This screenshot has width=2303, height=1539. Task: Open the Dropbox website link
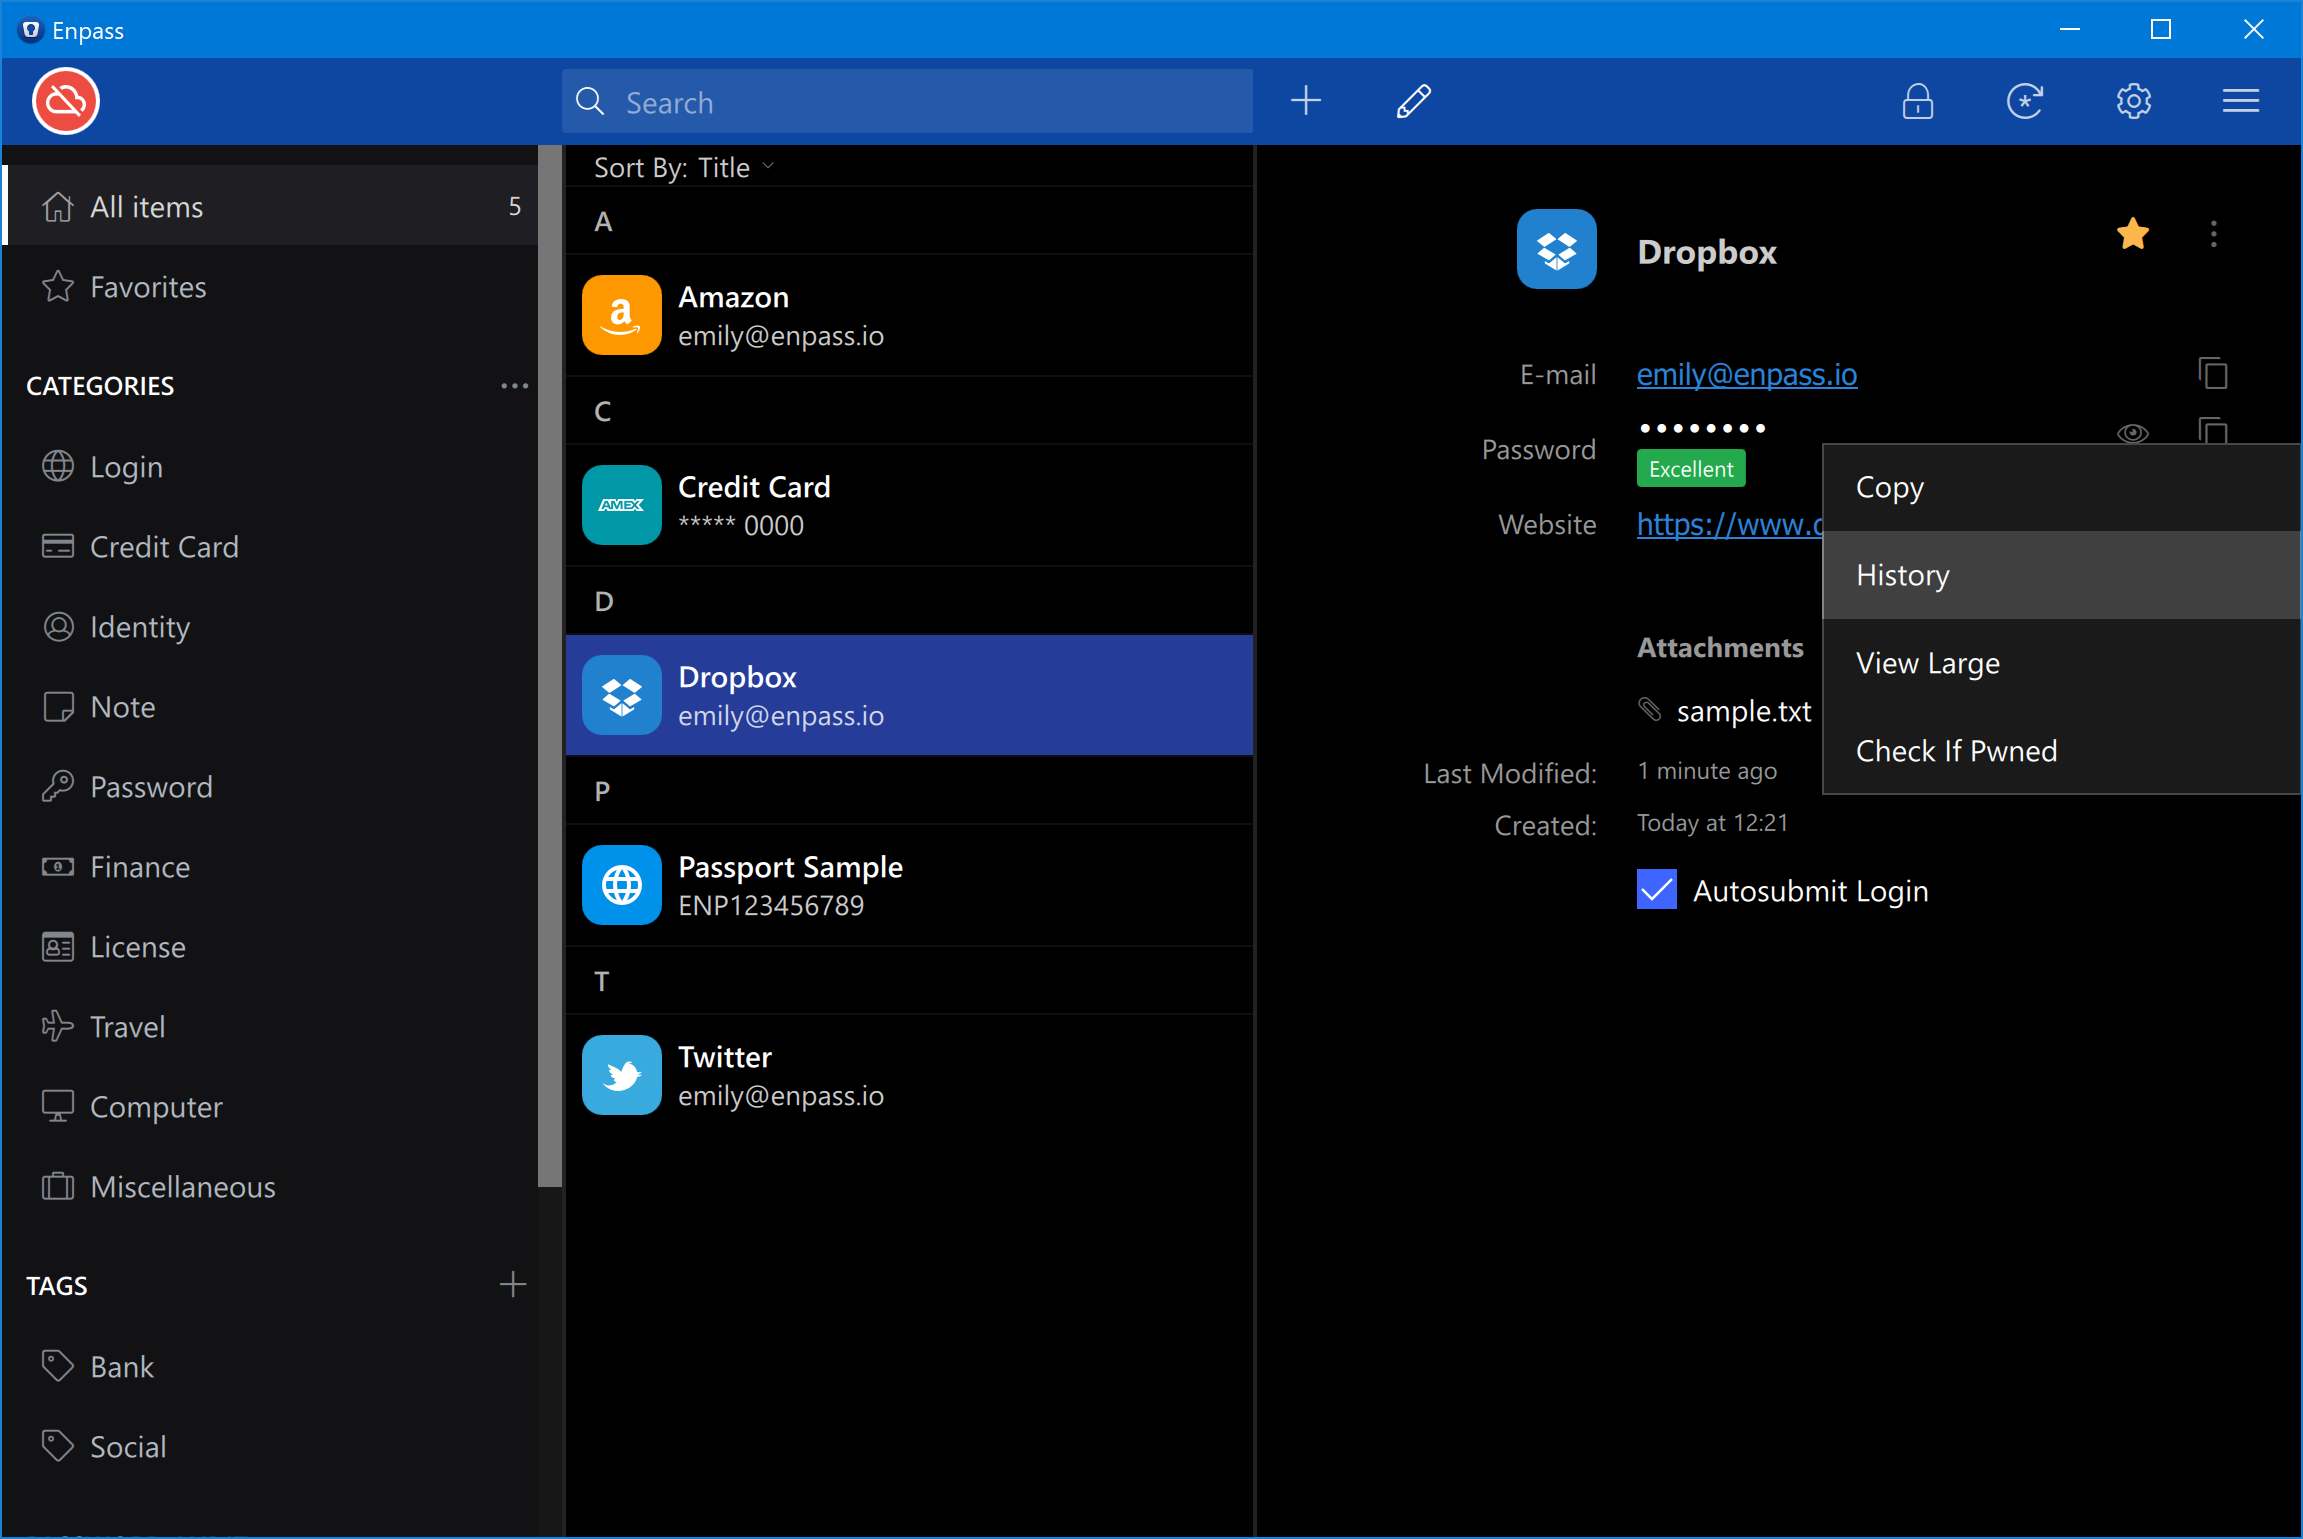tap(1730, 524)
